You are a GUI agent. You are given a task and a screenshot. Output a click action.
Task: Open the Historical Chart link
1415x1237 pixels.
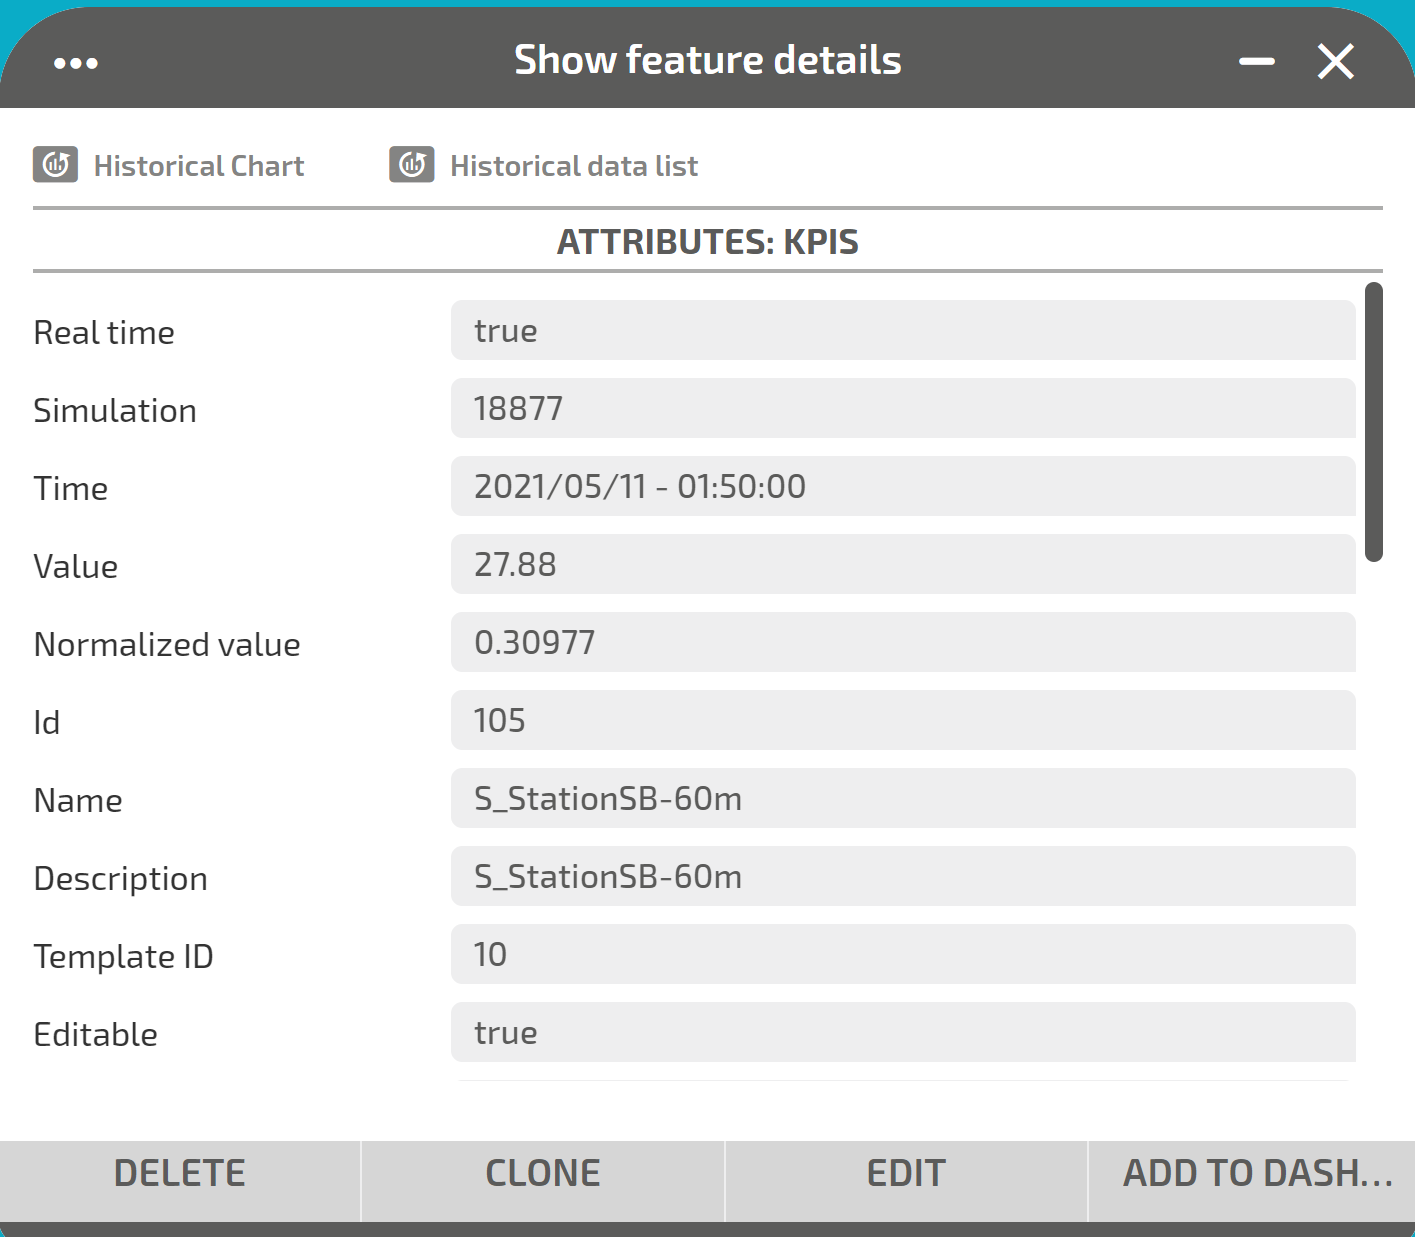(199, 166)
